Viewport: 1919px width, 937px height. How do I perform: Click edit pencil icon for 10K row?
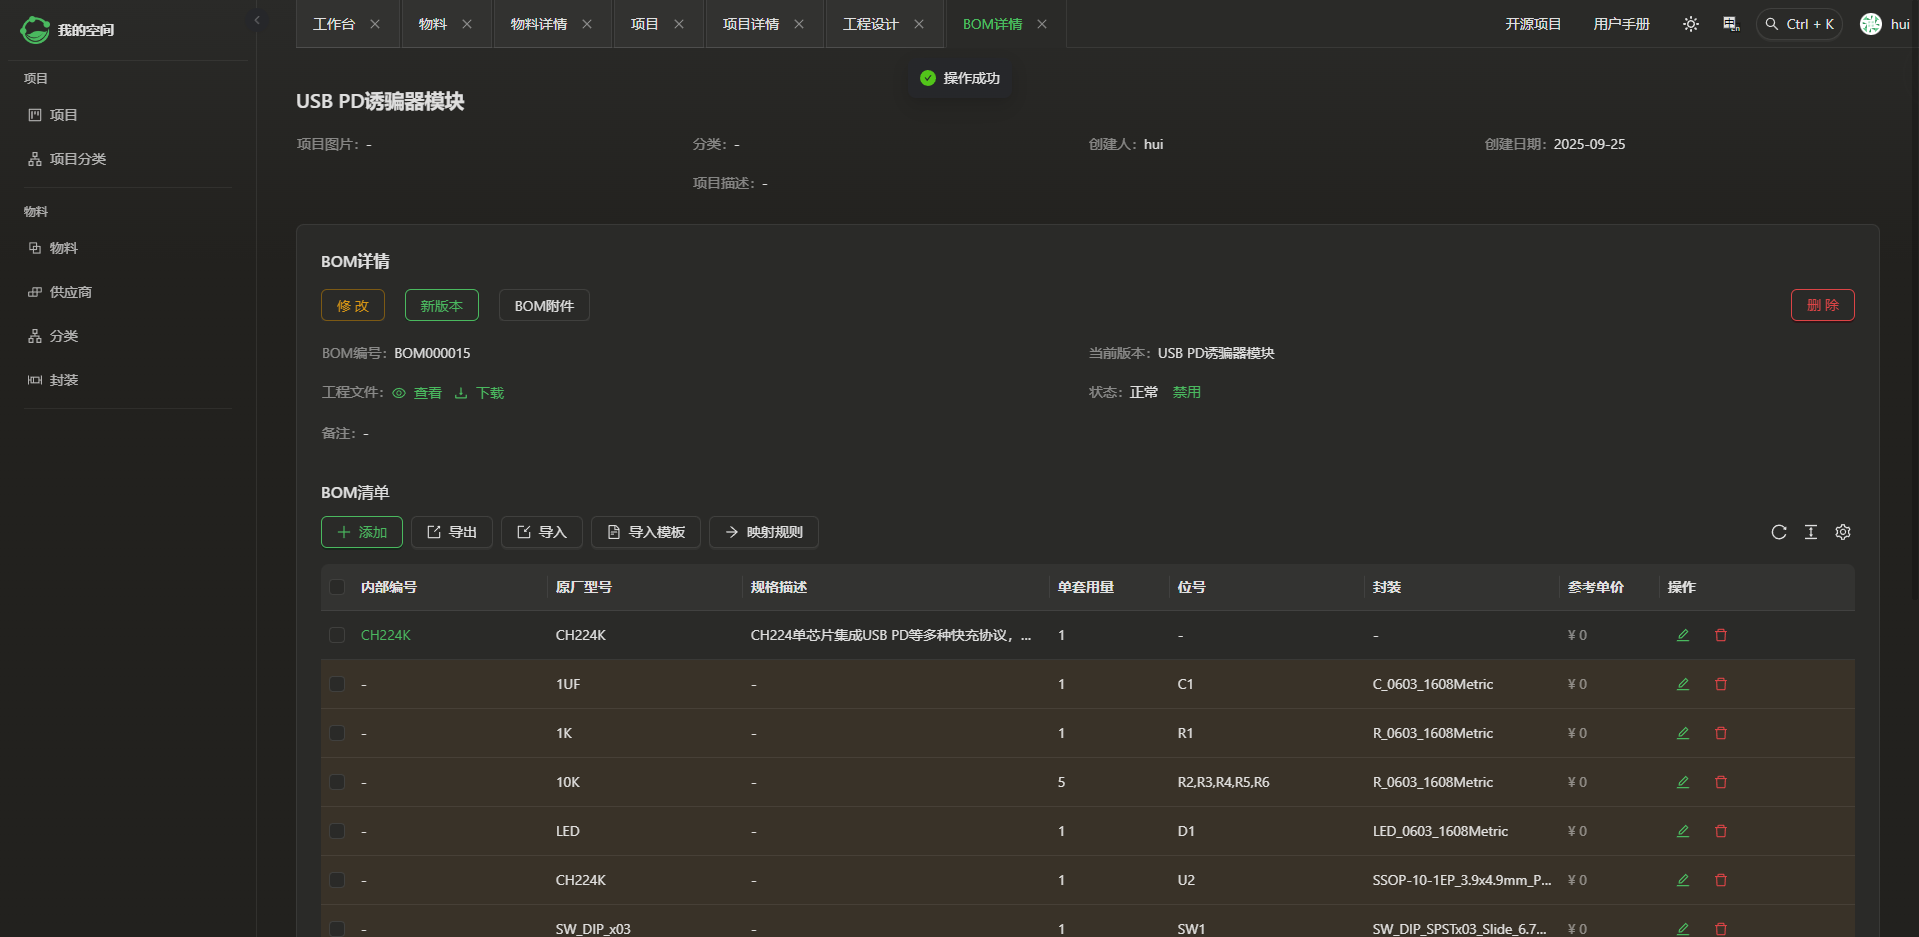point(1683,782)
